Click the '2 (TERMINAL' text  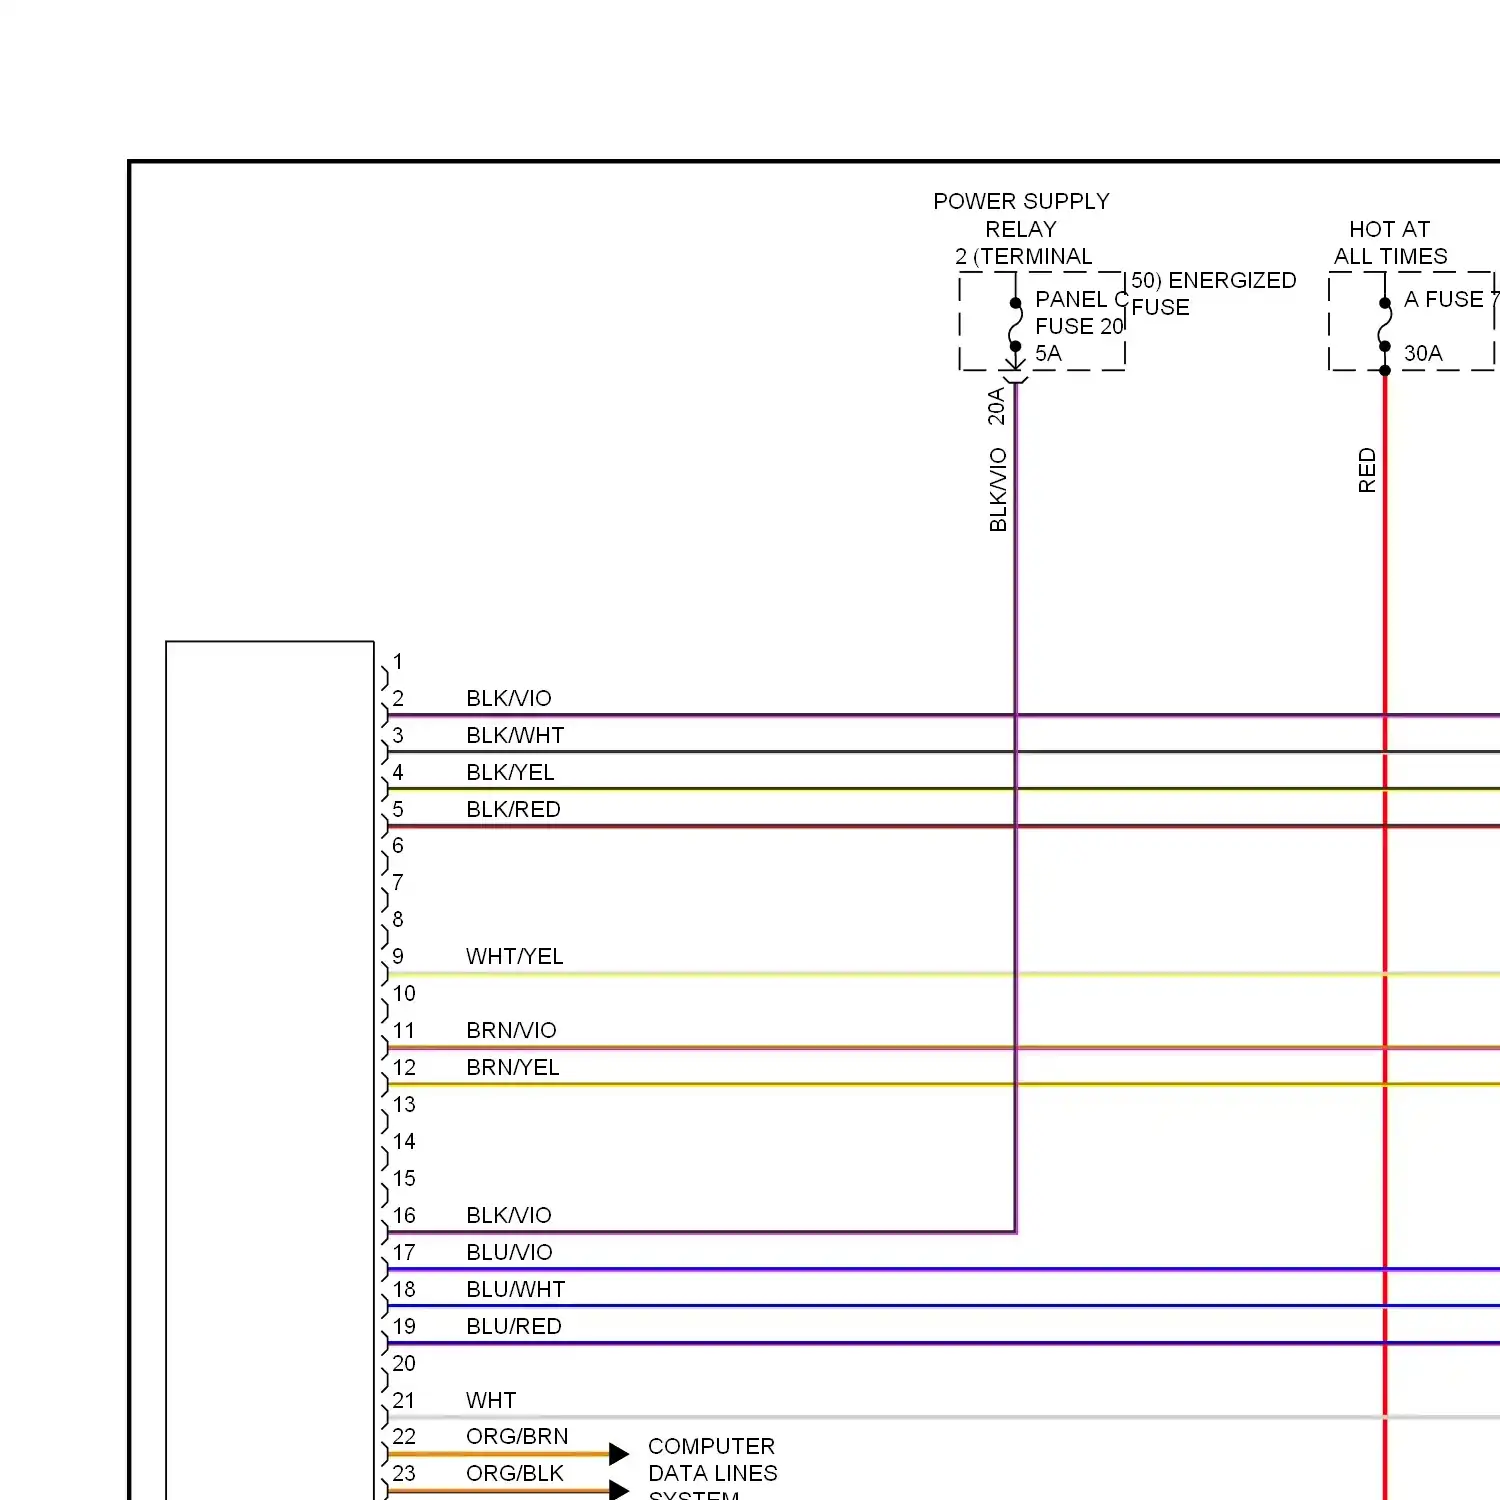(x=1024, y=257)
